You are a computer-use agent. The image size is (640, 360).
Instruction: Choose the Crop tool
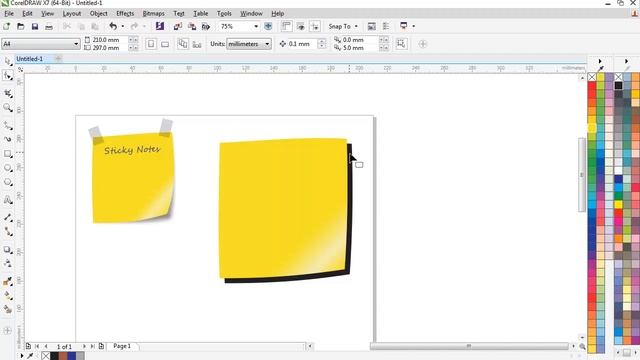click(x=8, y=93)
